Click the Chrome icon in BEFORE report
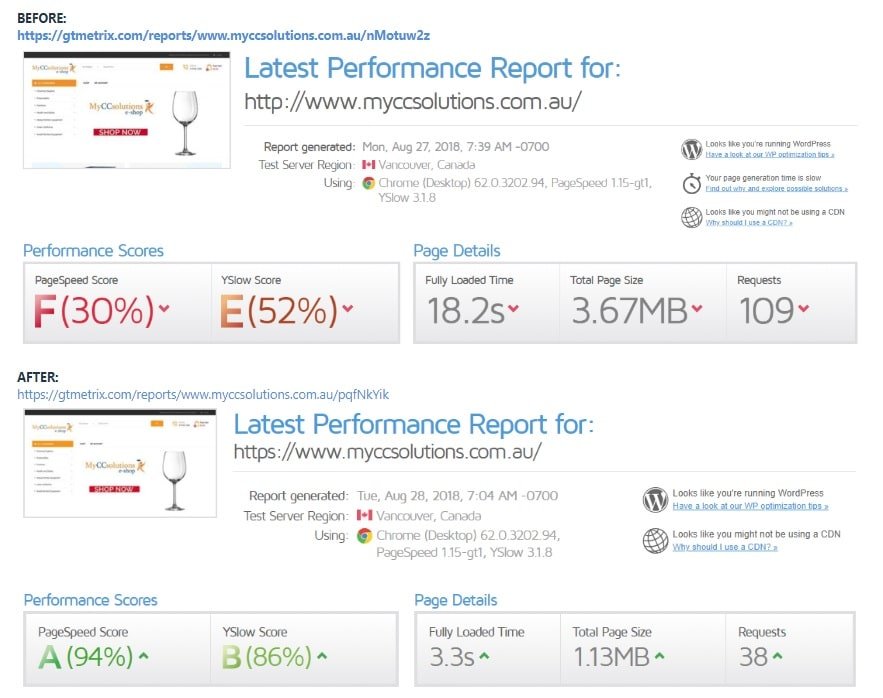This screenshot has width=883, height=698. tap(369, 183)
